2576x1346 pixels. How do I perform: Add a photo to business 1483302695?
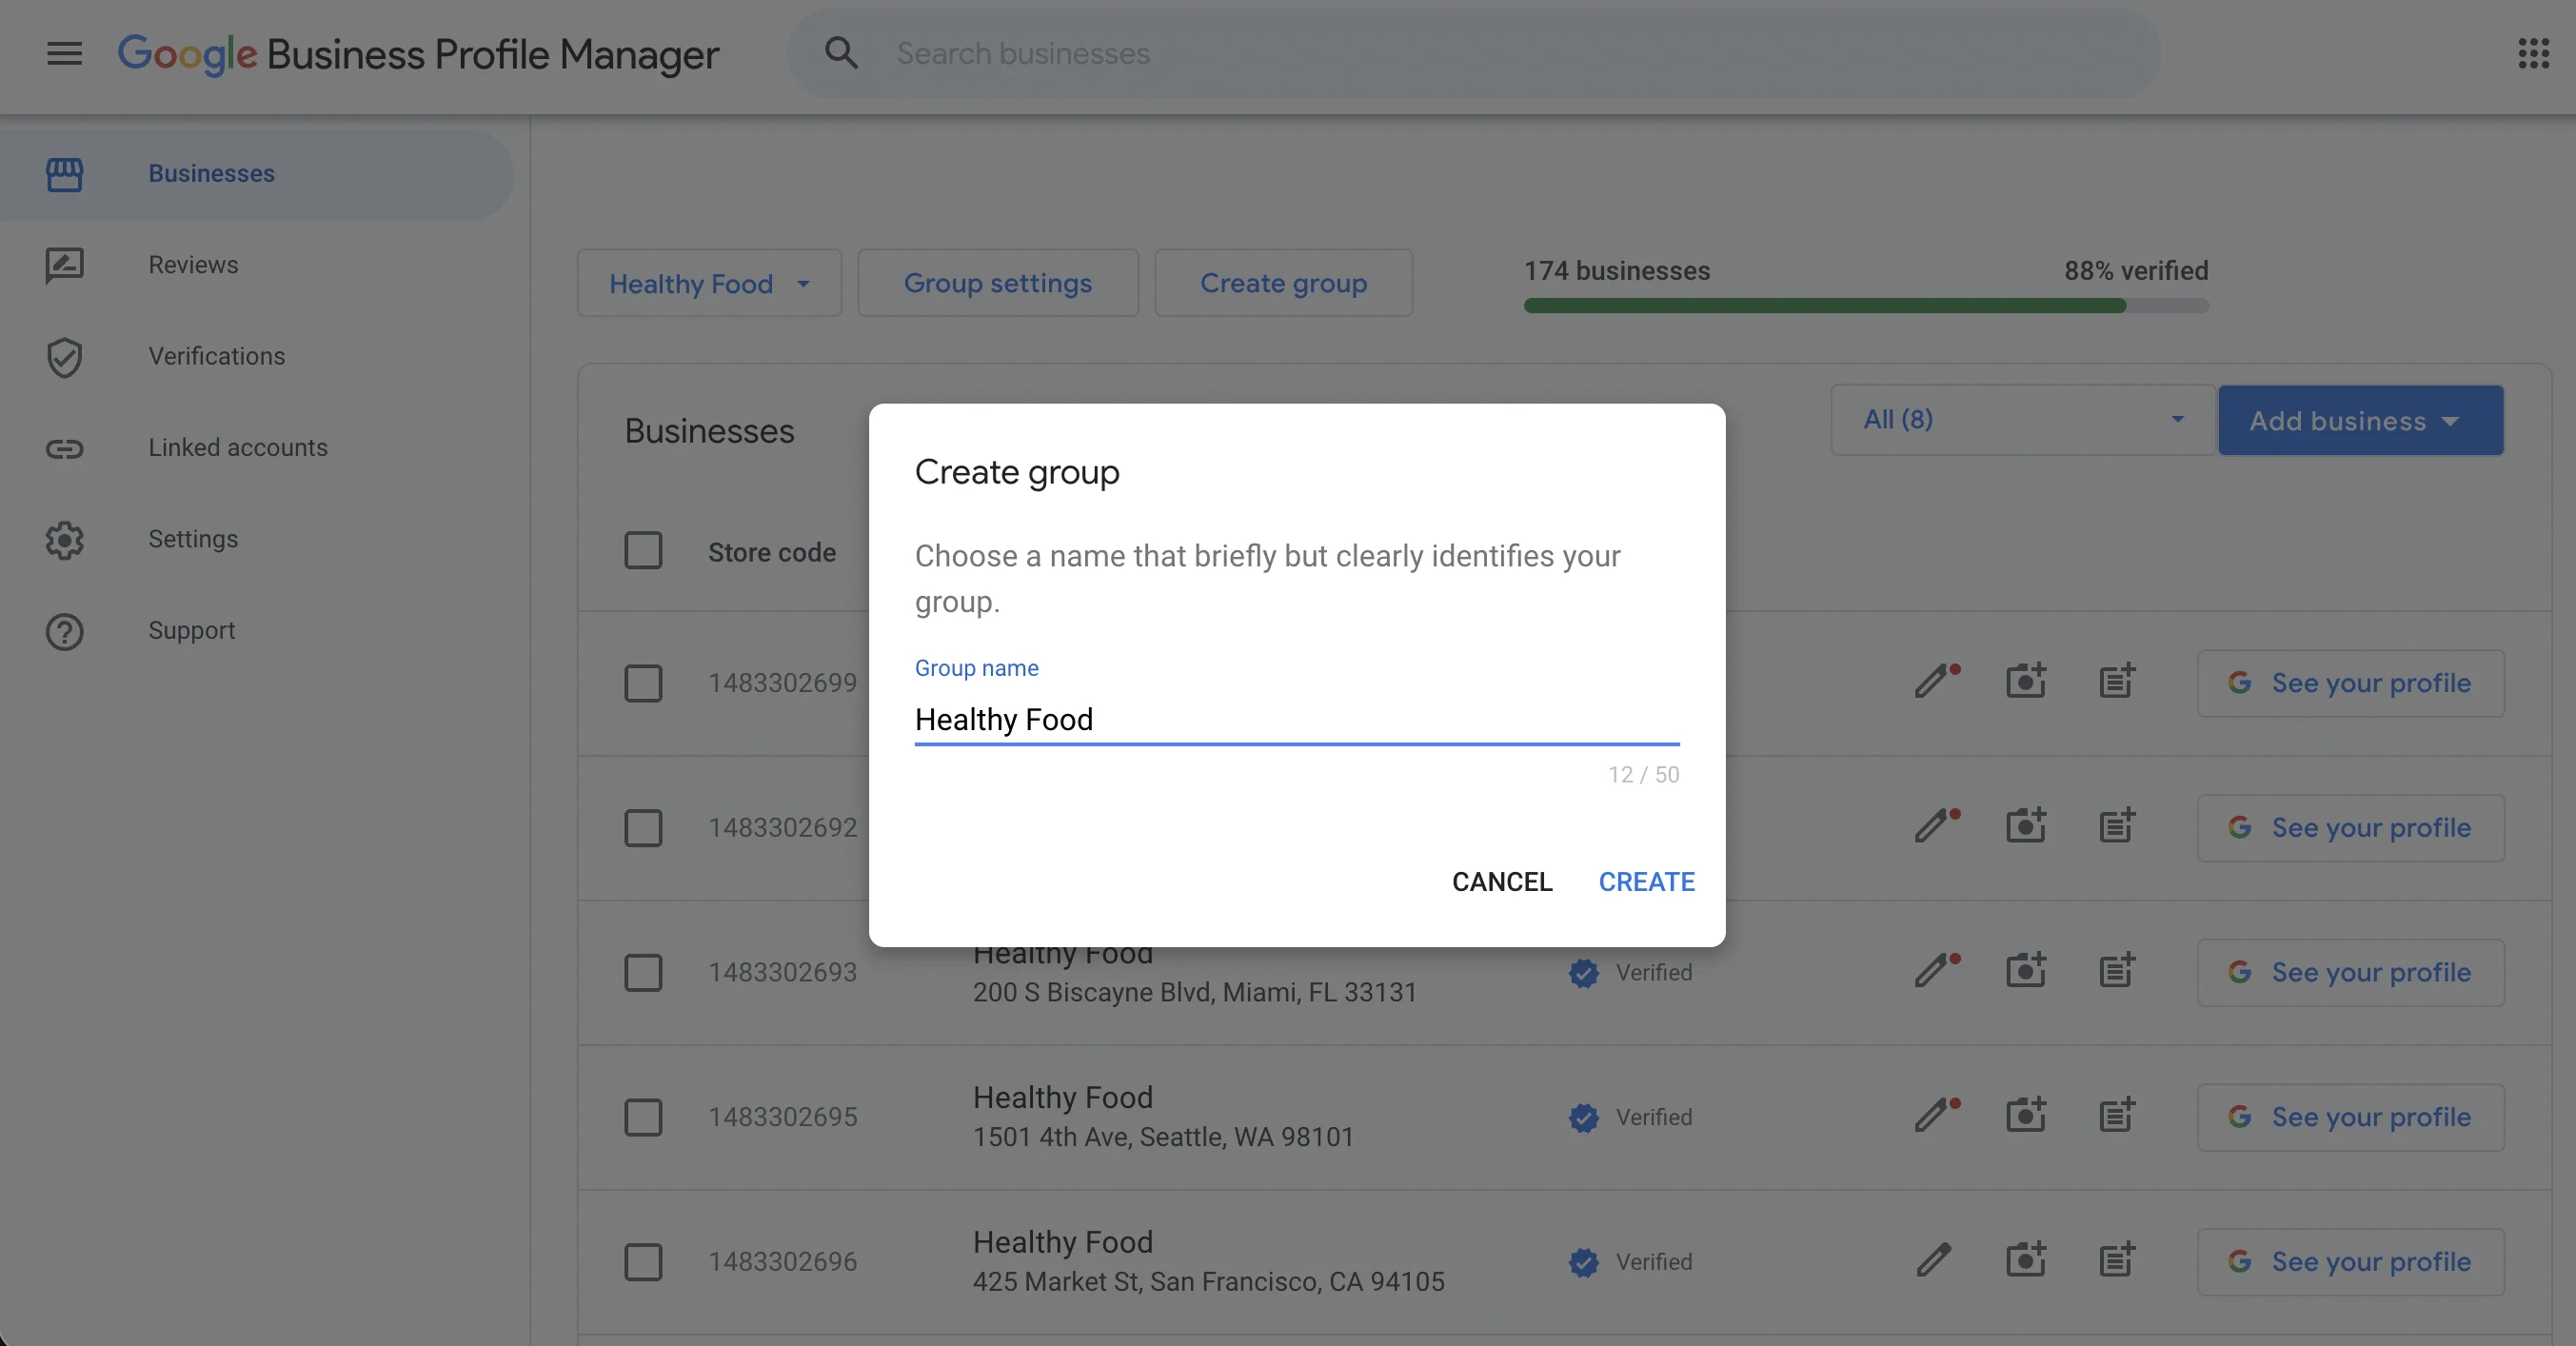coord(2026,1116)
